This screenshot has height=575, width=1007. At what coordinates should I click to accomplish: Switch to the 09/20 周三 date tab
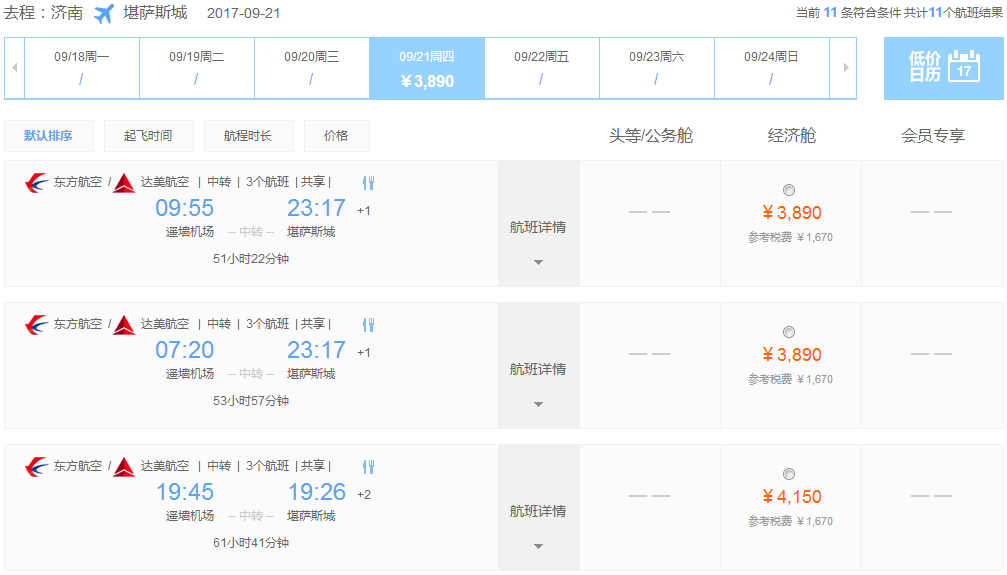click(x=311, y=68)
